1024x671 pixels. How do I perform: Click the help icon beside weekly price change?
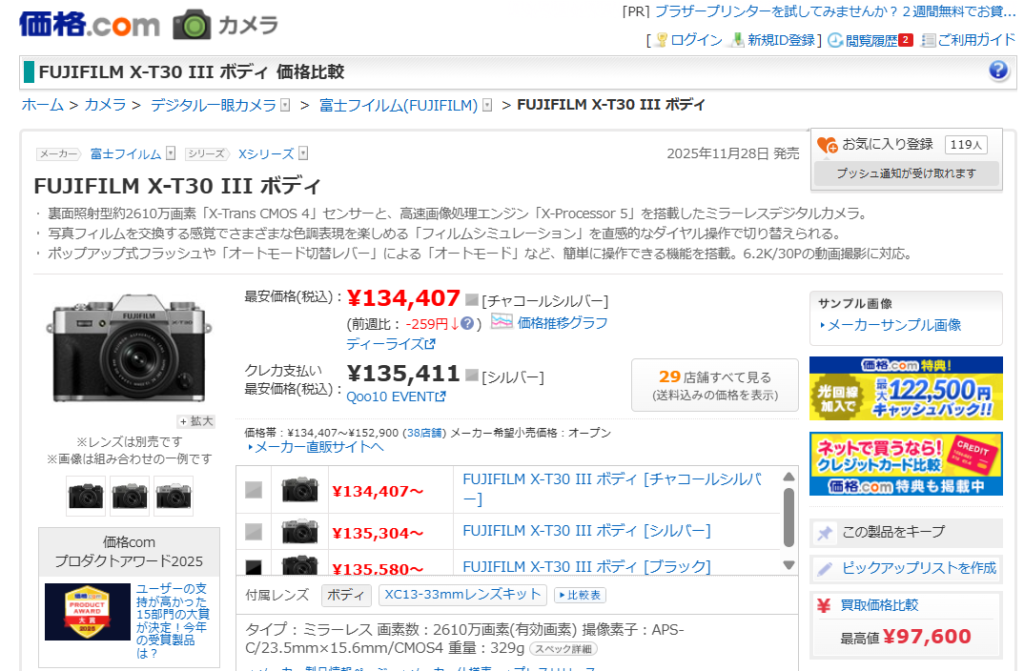[x=467, y=323]
